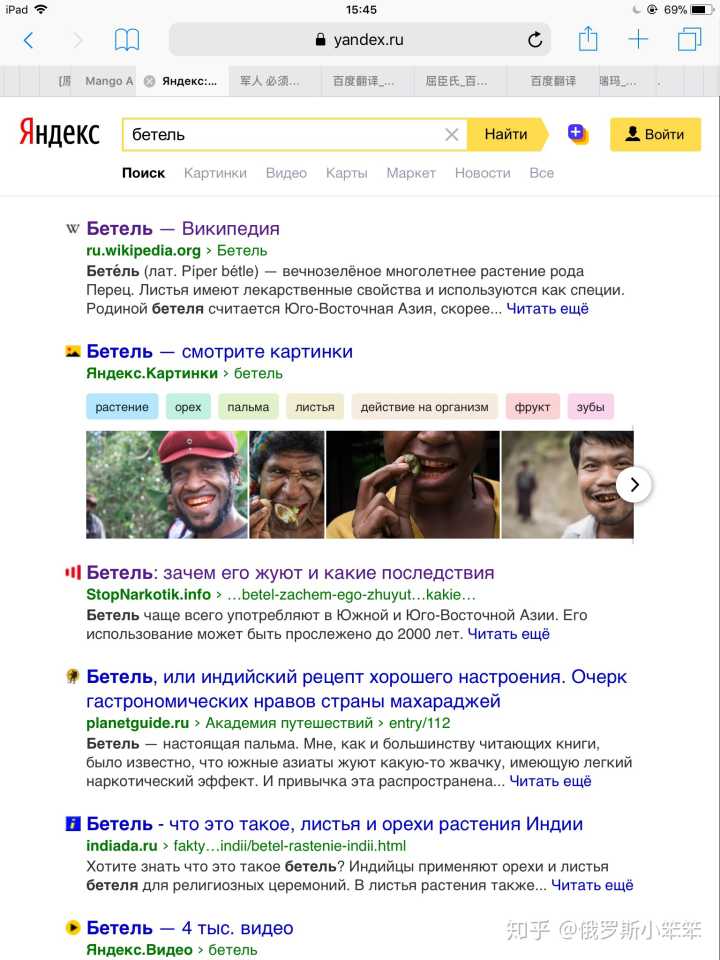The image size is (720, 960).
Task: Click Читать ещё in indiada snippet
Action: tap(592, 885)
